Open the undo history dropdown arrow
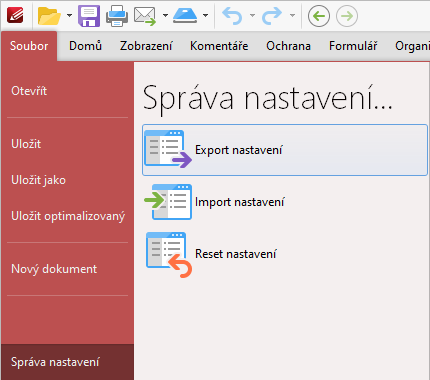Image resolution: width=430 pixels, height=380 pixels. [x=252, y=15]
